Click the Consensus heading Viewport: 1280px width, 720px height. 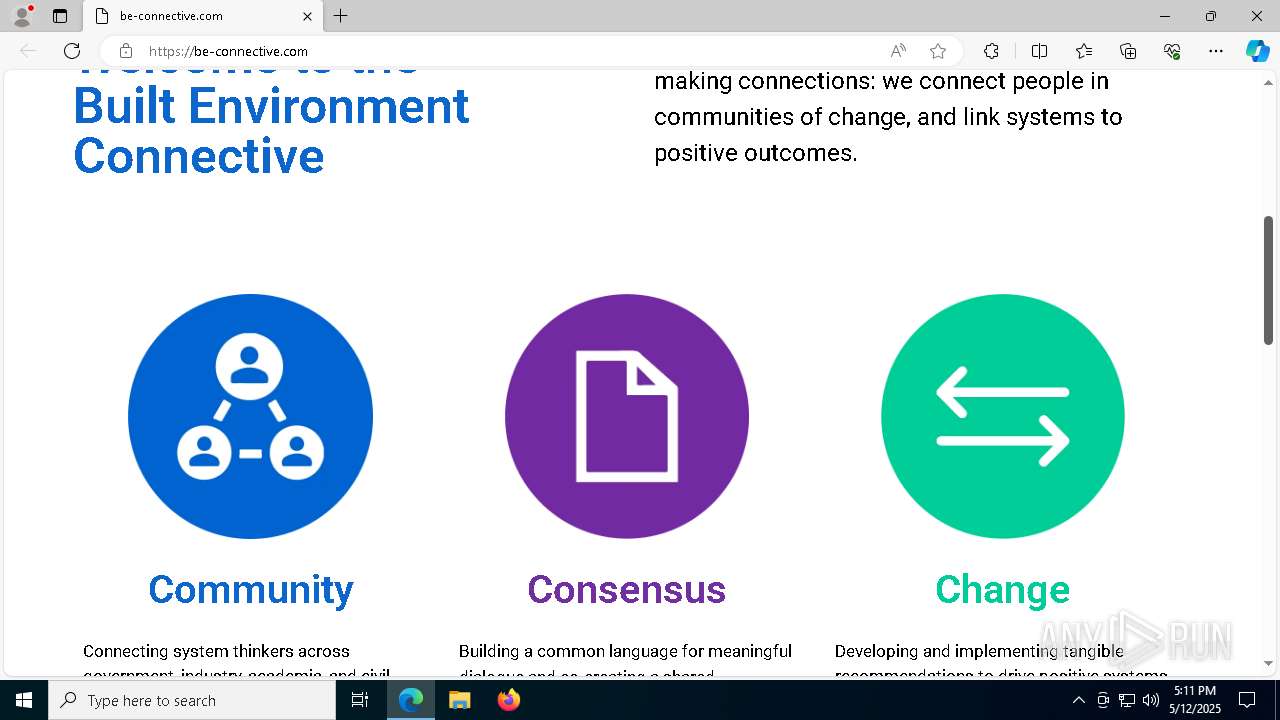[x=627, y=589]
